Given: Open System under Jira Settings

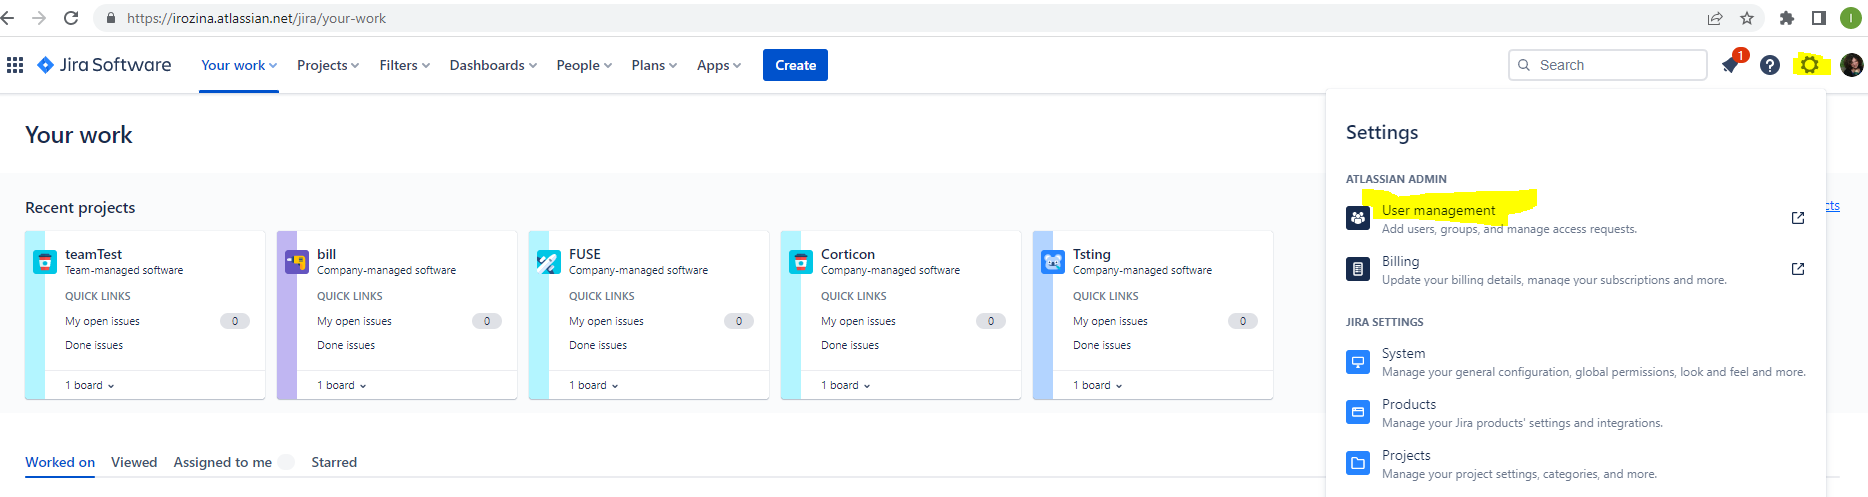Looking at the screenshot, I should click(x=1403, y=353).
